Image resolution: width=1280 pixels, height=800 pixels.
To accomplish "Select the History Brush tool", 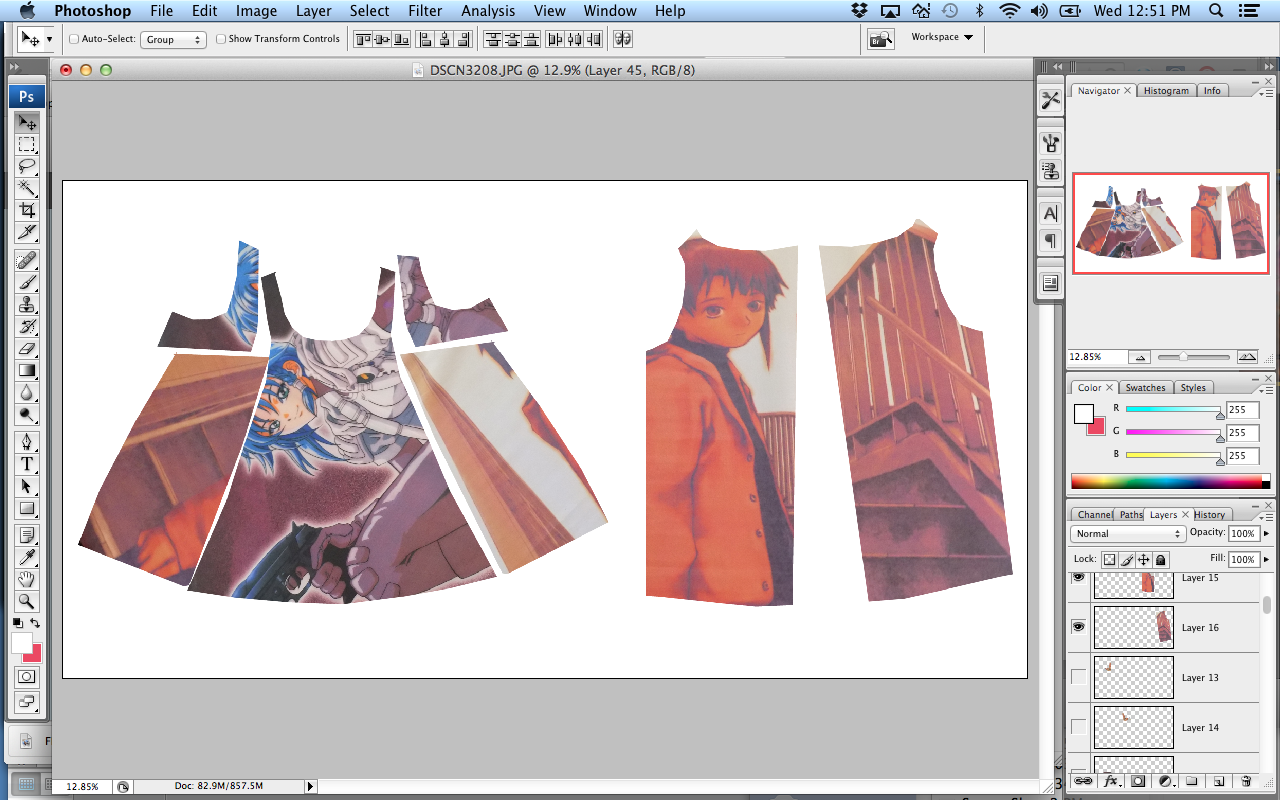I will point(27,326).
